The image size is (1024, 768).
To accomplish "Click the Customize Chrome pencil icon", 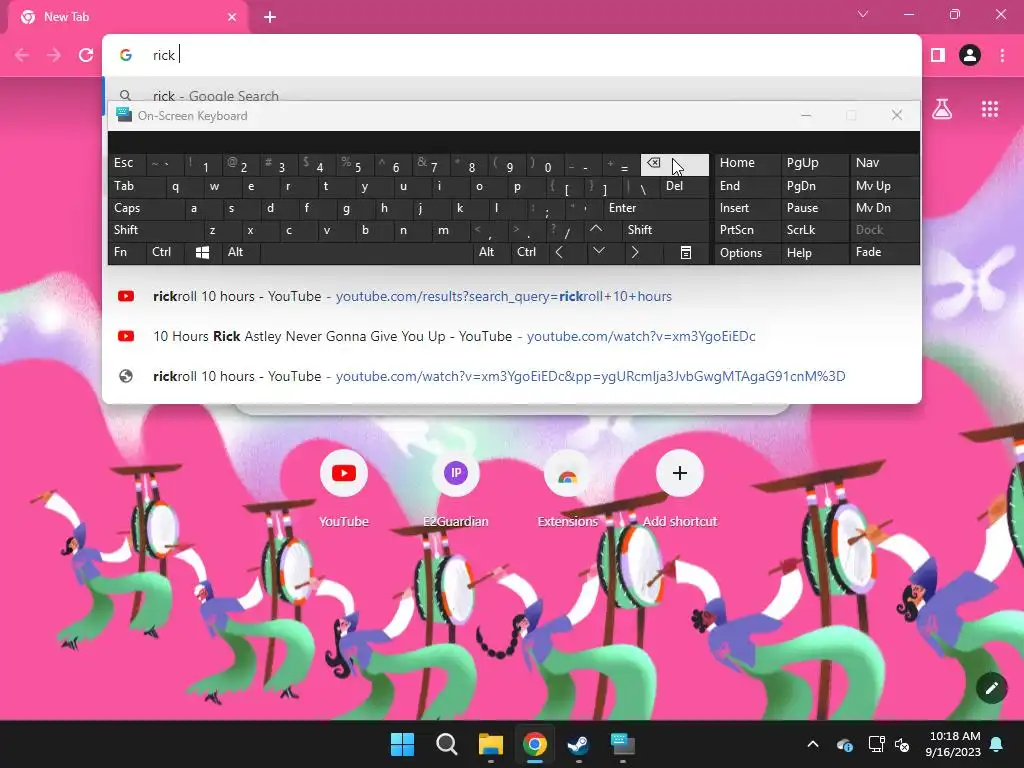I will click(x=991, y=688).
